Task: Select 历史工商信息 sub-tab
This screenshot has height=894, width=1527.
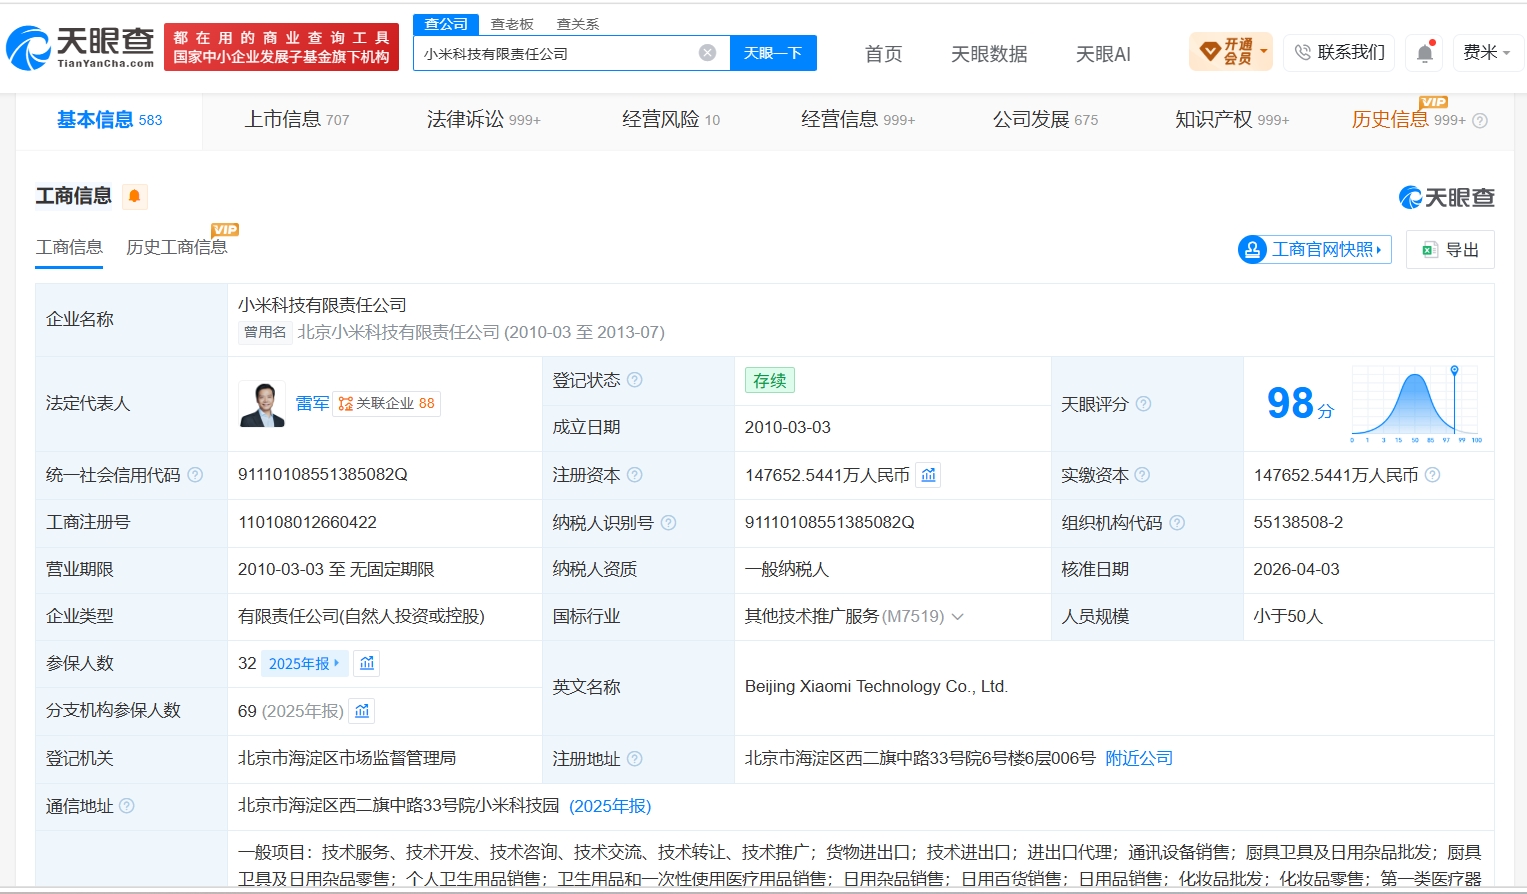Action: (177, 247)
